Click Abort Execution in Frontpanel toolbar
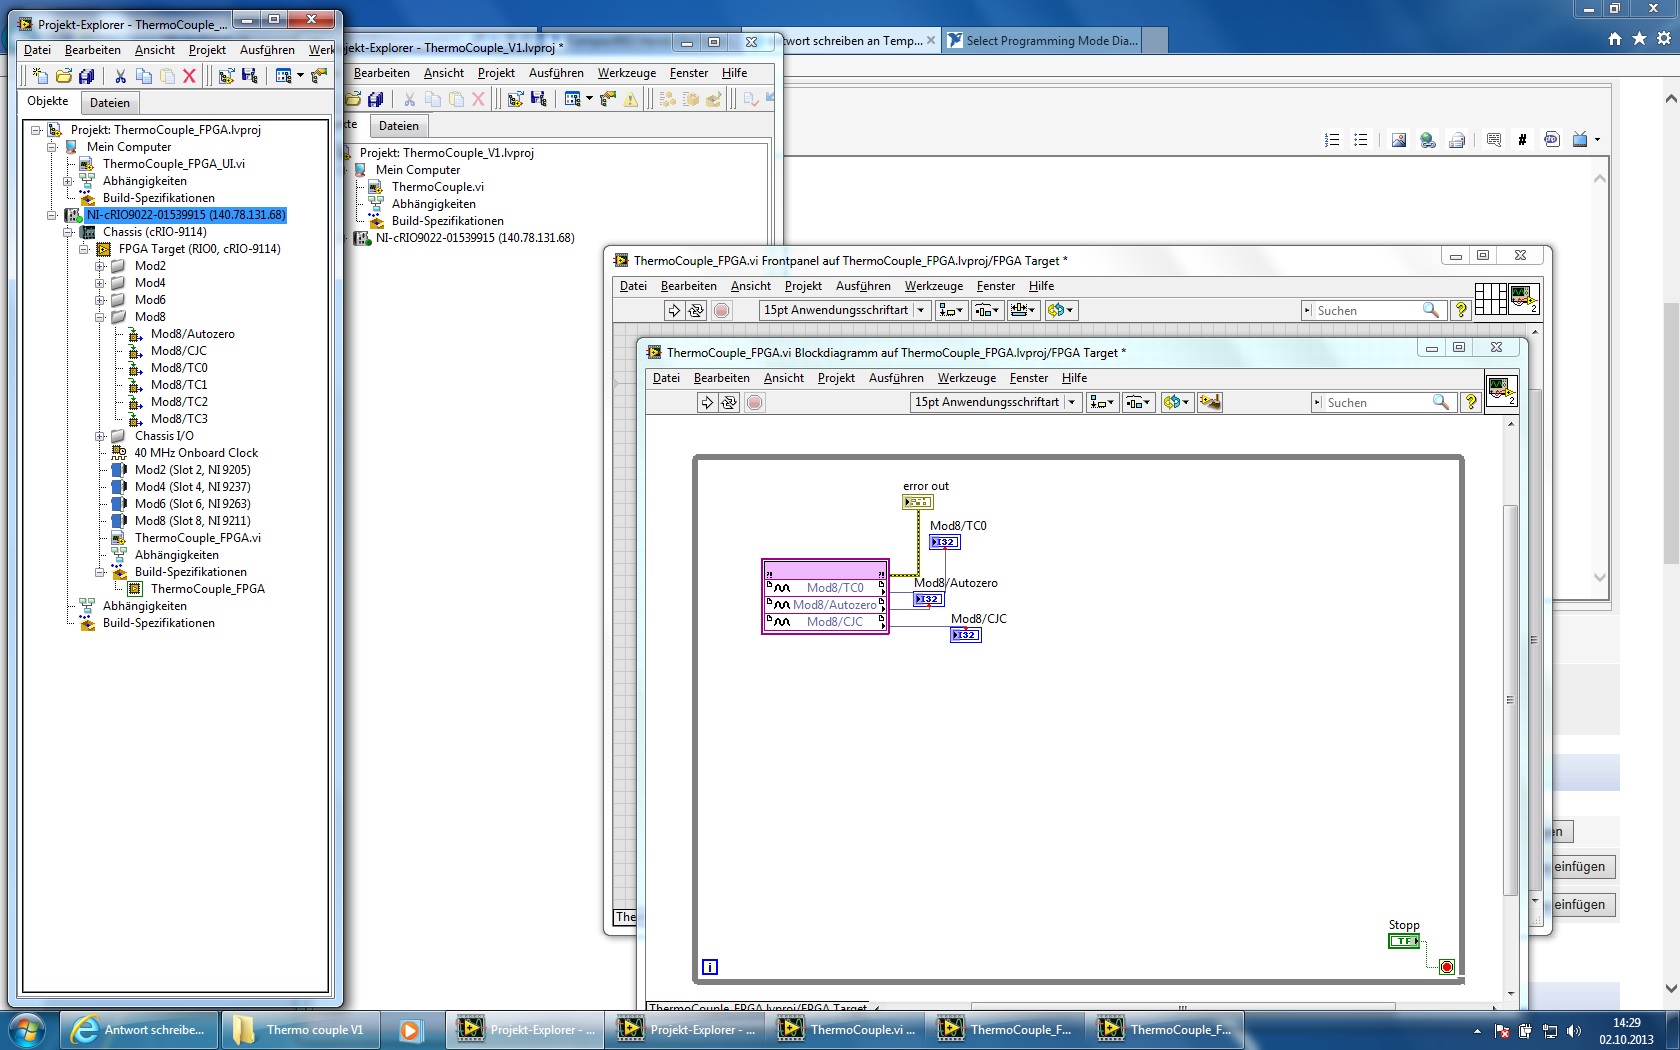The image size is (1680, 1050). [x=722, y=310]
